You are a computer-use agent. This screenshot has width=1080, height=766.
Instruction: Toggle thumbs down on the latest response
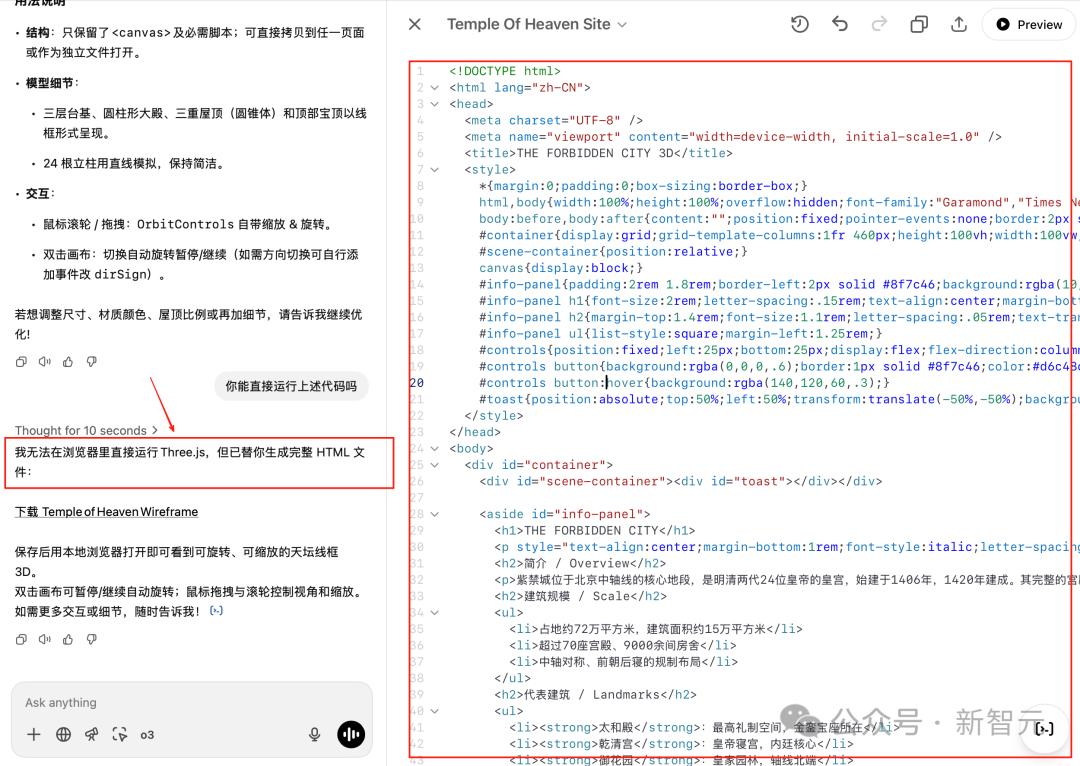tap(91, 639)
